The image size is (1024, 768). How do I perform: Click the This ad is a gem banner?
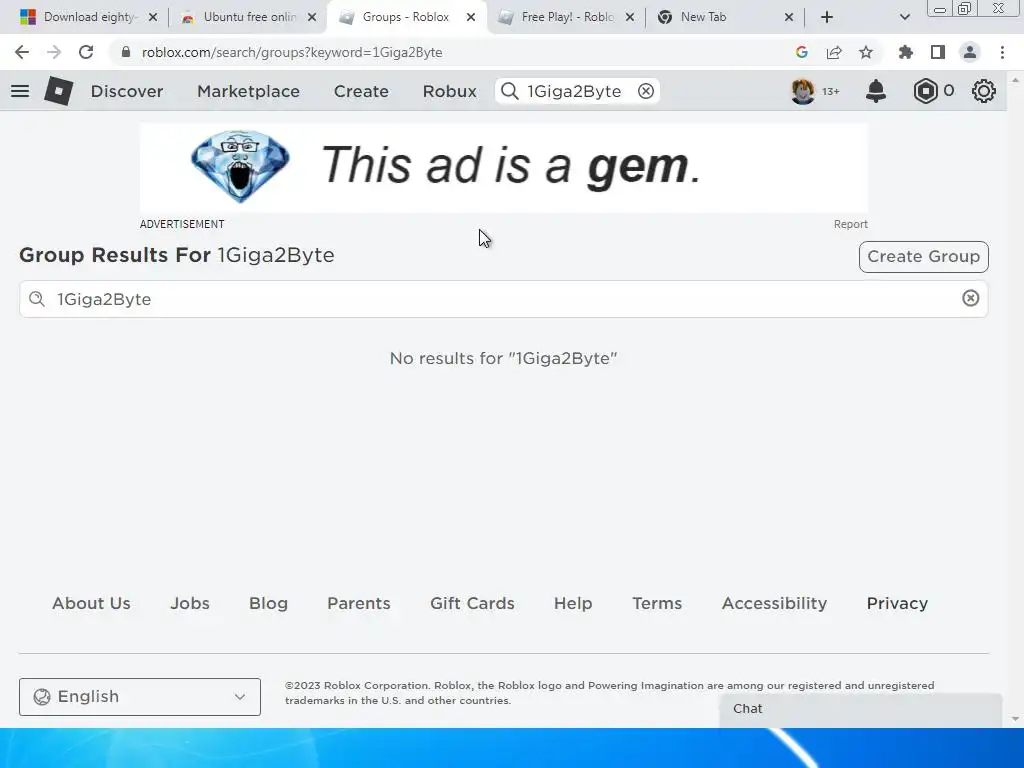(504, 168)
